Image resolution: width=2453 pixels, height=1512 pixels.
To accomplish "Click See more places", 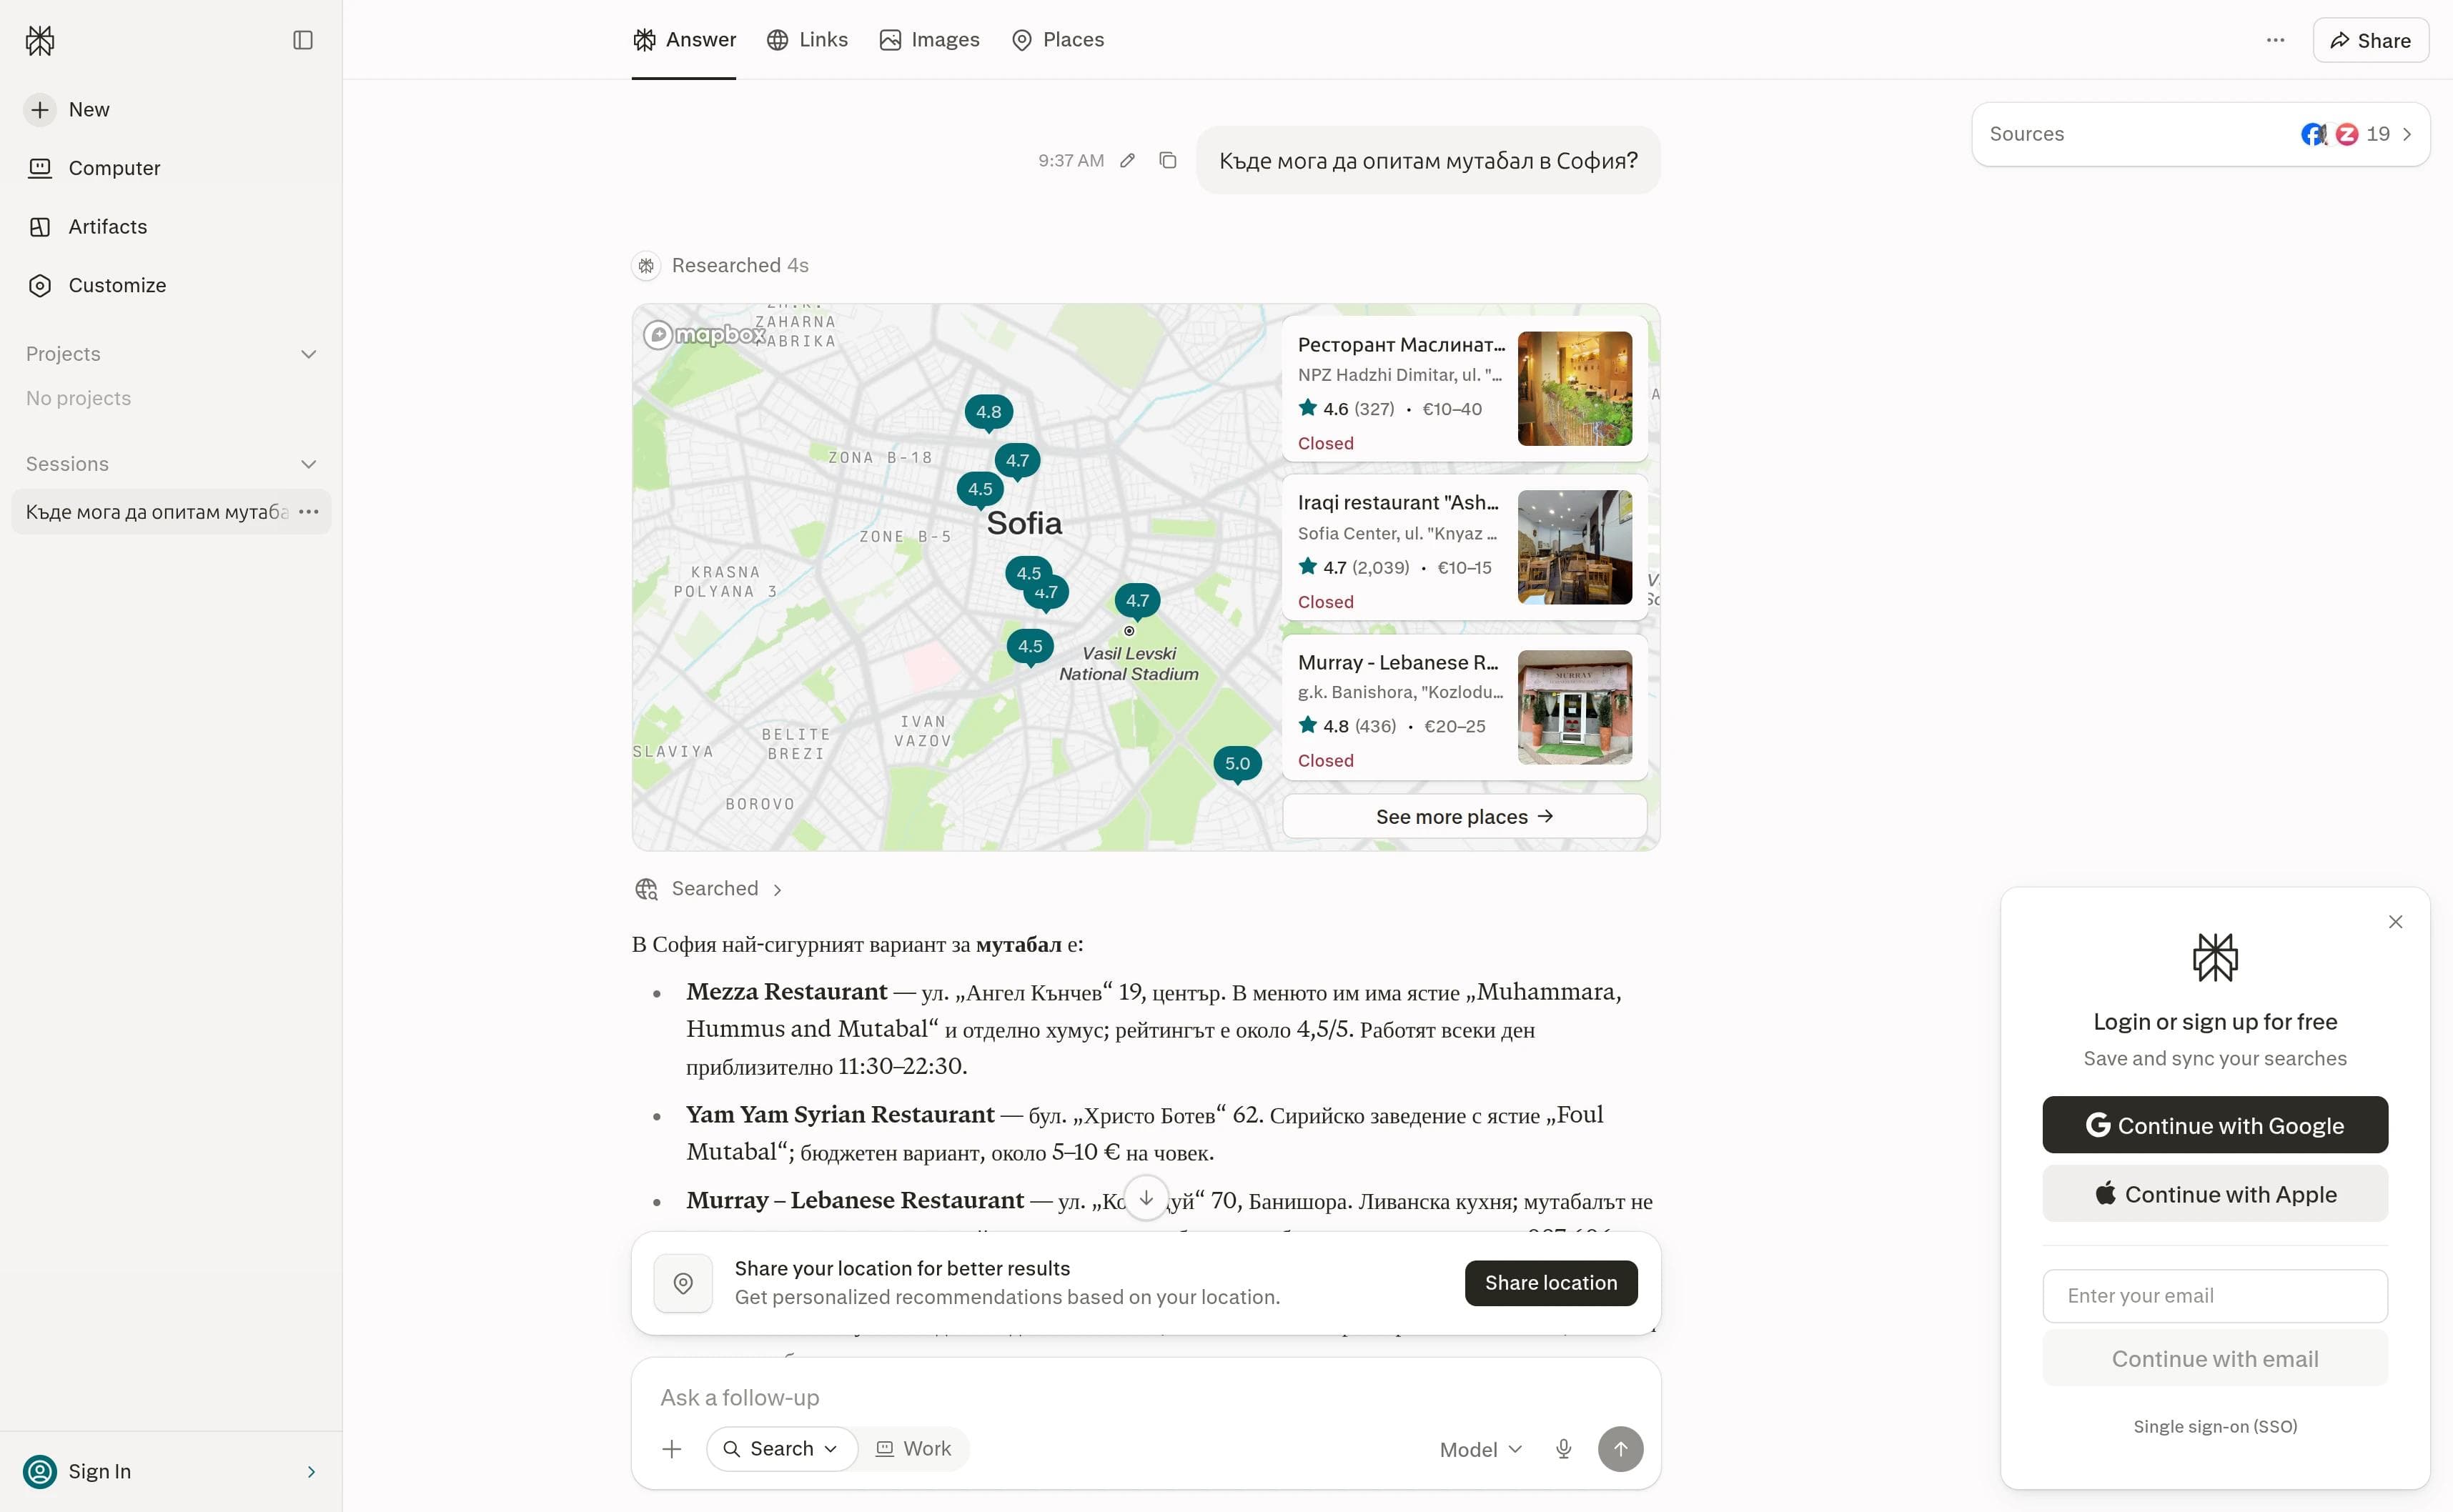I will pyautogui.click(x=1465, y=817).
